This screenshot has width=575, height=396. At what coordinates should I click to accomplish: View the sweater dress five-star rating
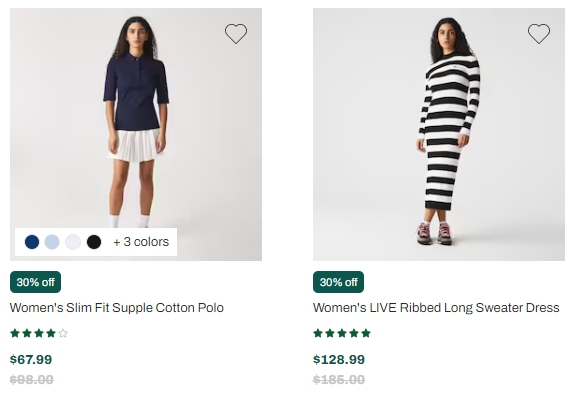[342, 333]
